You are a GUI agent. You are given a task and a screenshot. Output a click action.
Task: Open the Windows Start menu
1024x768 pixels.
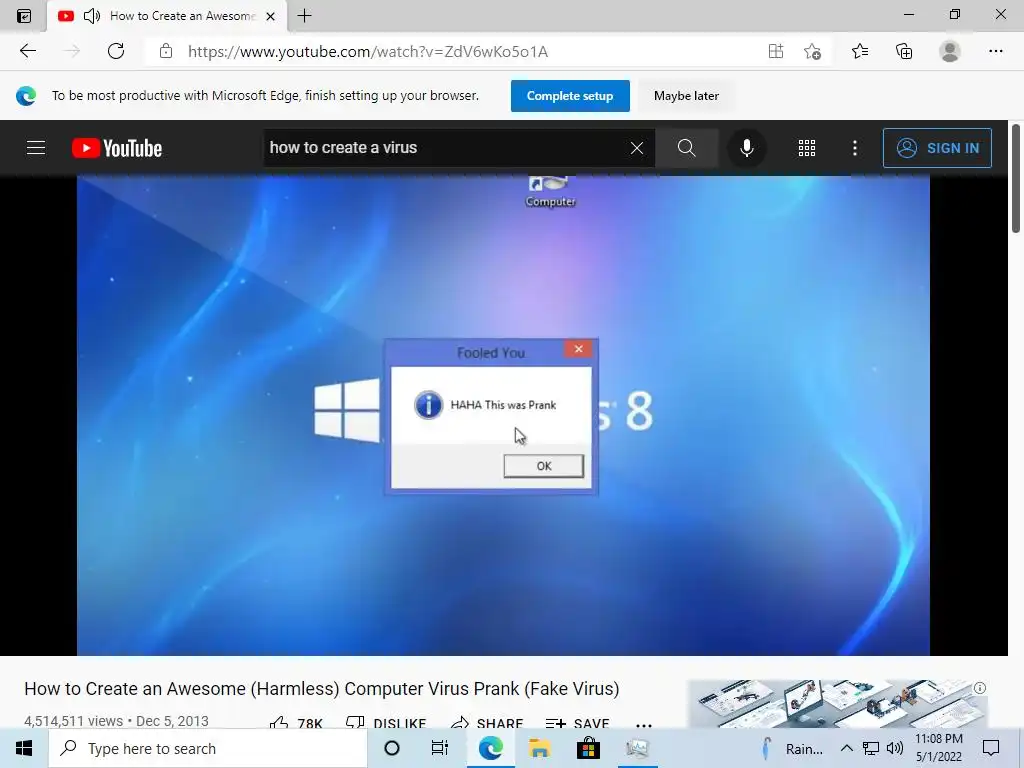24,748
